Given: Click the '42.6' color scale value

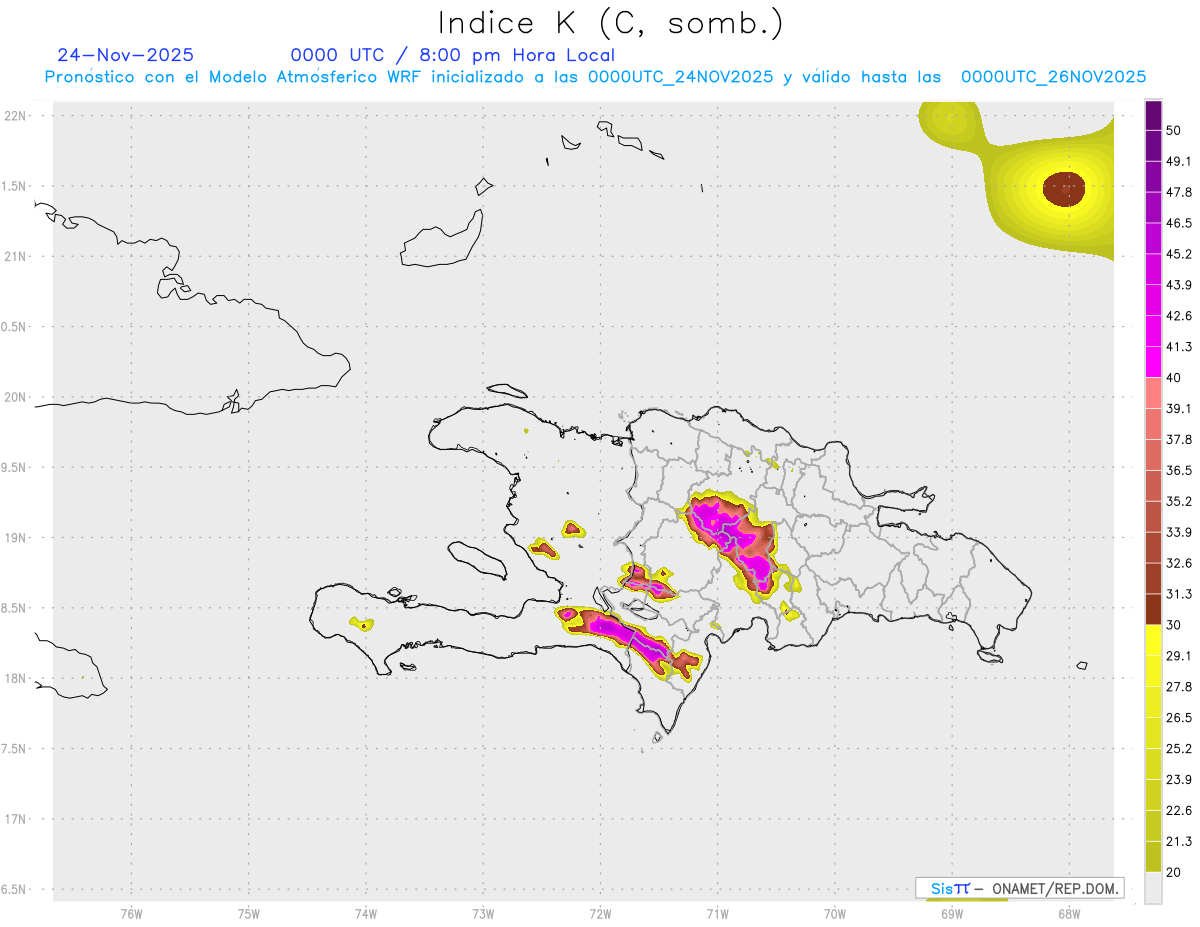Looking at the screenshot, I should 1179,316.
